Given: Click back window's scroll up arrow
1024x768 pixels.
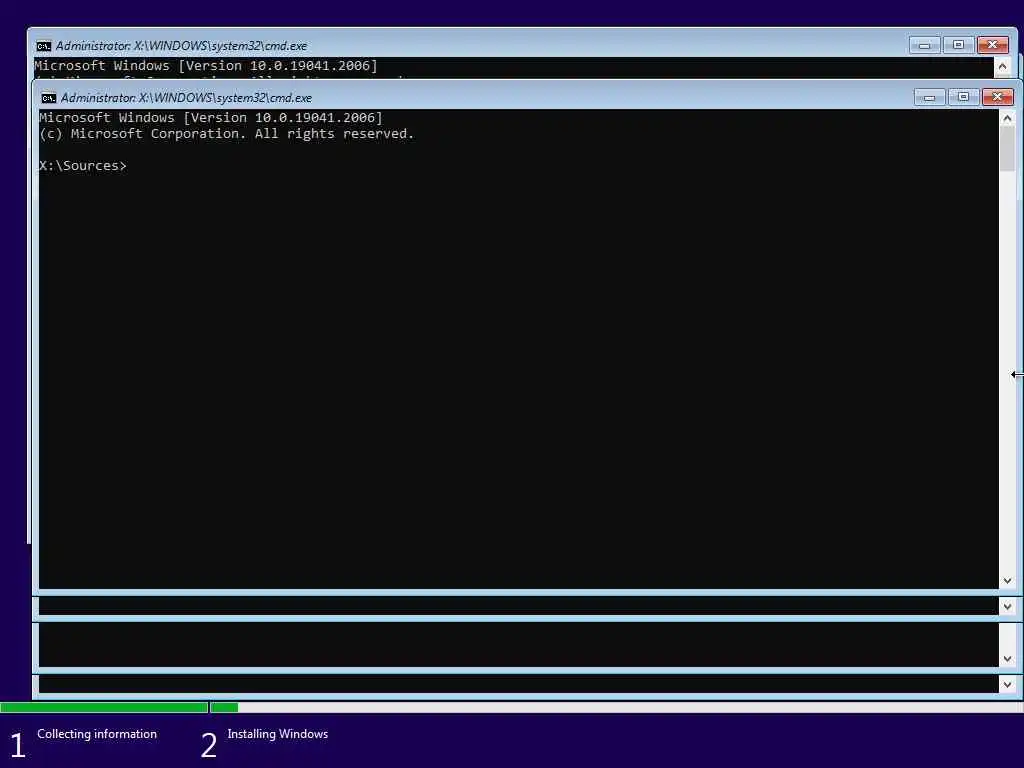Looking at the screenshot, I should [1002, 66].
